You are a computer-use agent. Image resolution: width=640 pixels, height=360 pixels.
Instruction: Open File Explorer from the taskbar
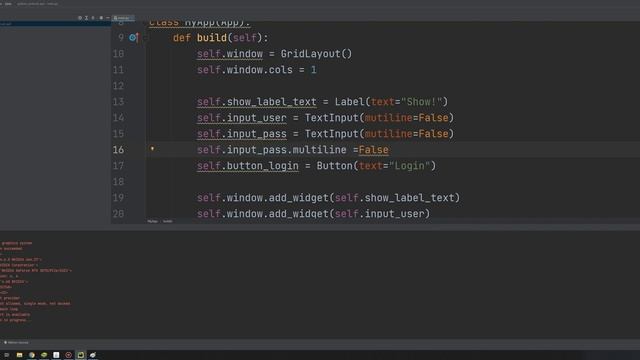[x=19, y=355]
